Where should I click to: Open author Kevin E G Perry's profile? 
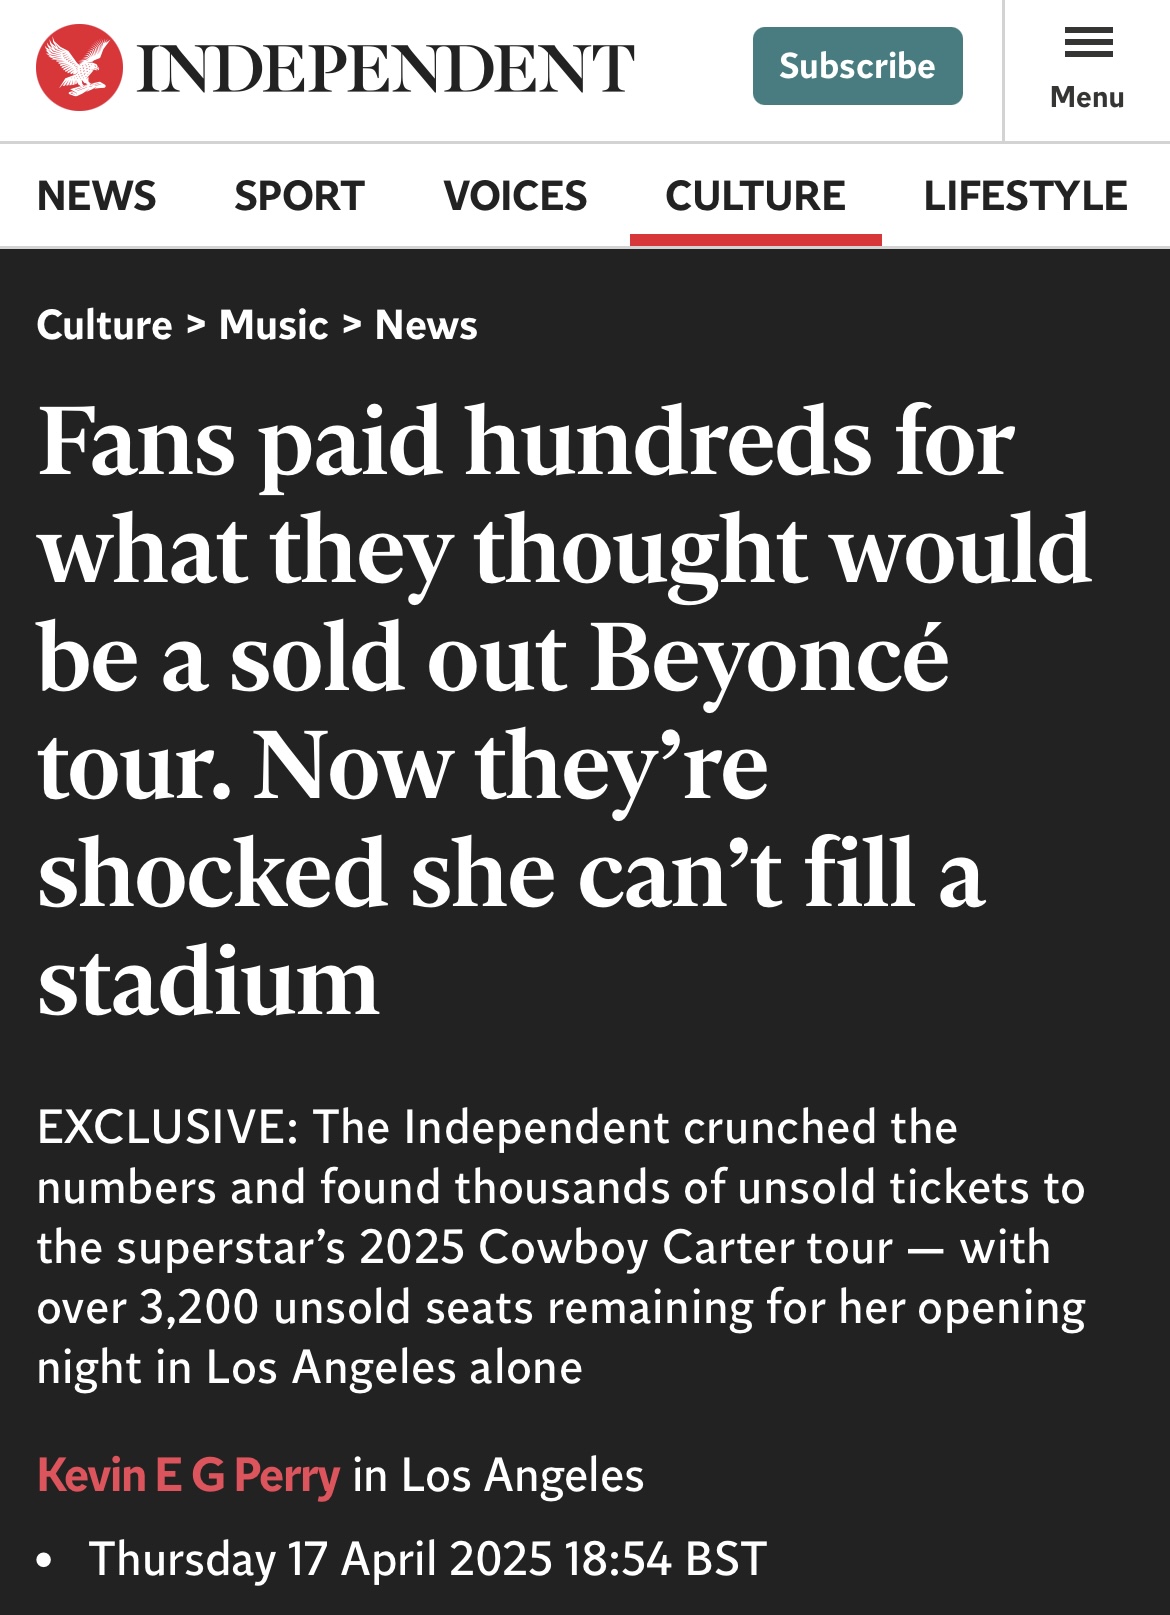(x=189, y=1475)
